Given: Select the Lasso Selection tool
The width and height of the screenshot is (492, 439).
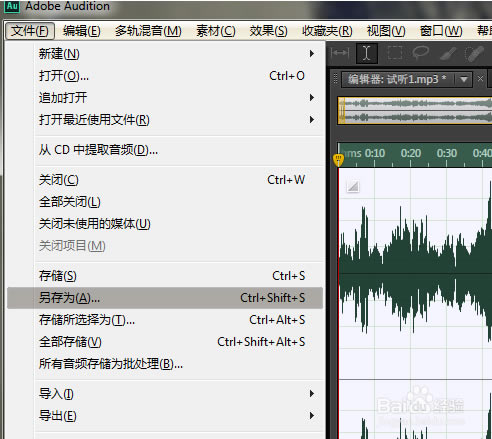Looking at the screenshot, I should point(421,53).
